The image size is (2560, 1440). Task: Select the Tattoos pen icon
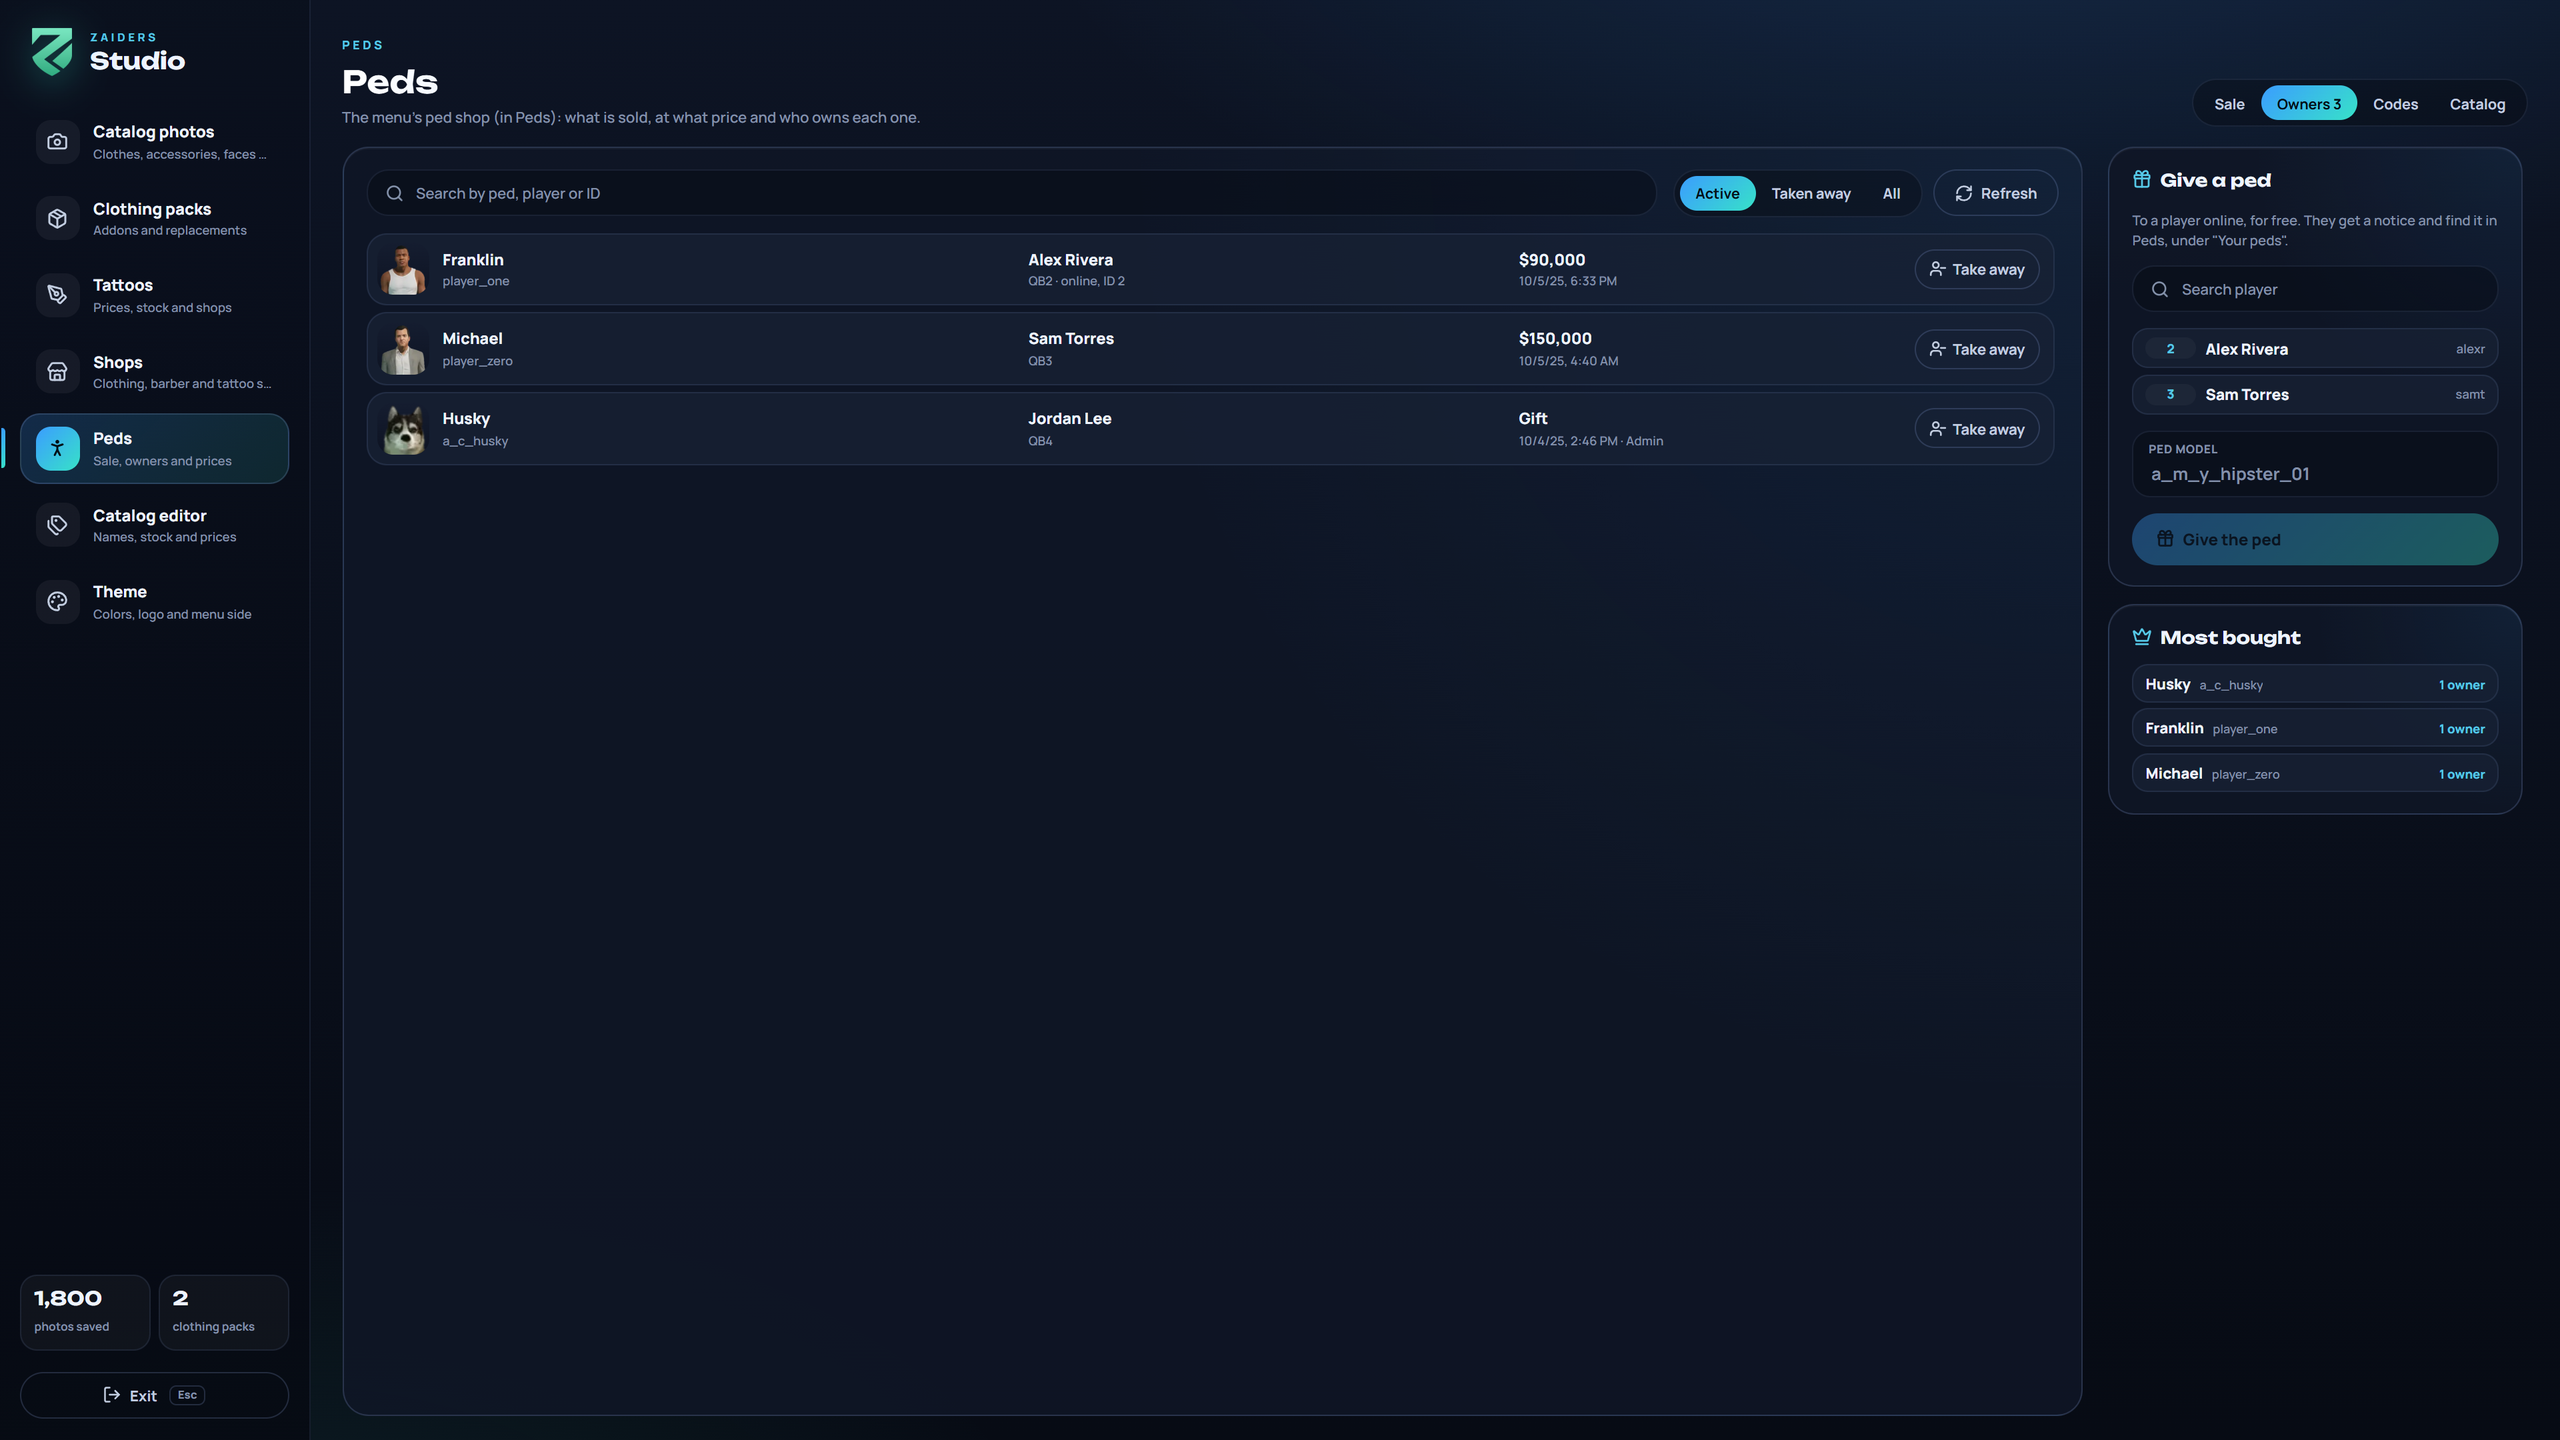click(57, 295)
